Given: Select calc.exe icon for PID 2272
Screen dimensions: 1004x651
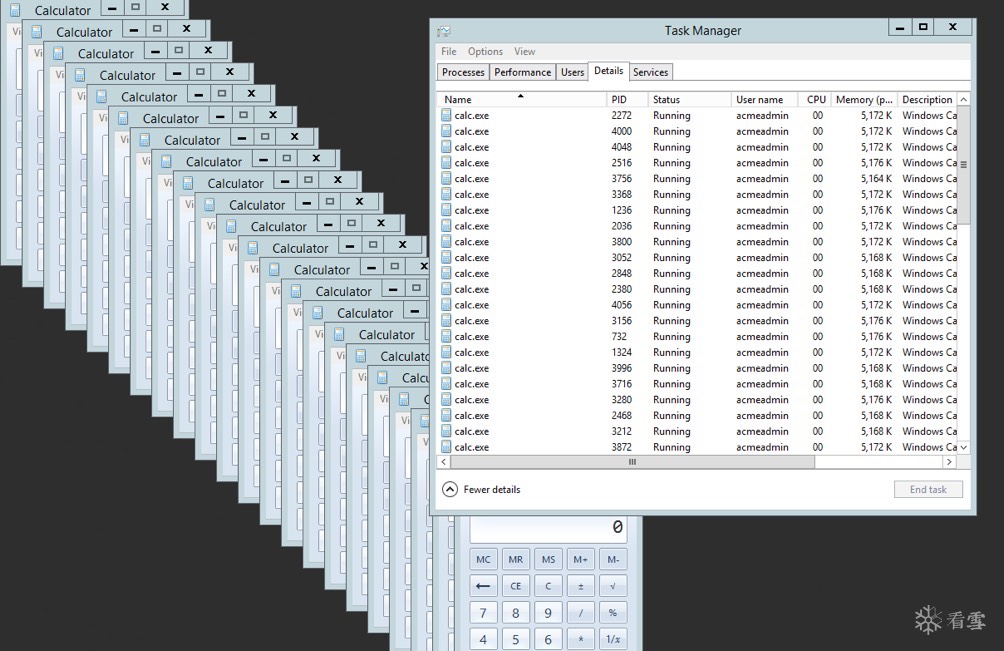Looking at the screenshot, I should (446, 115).
